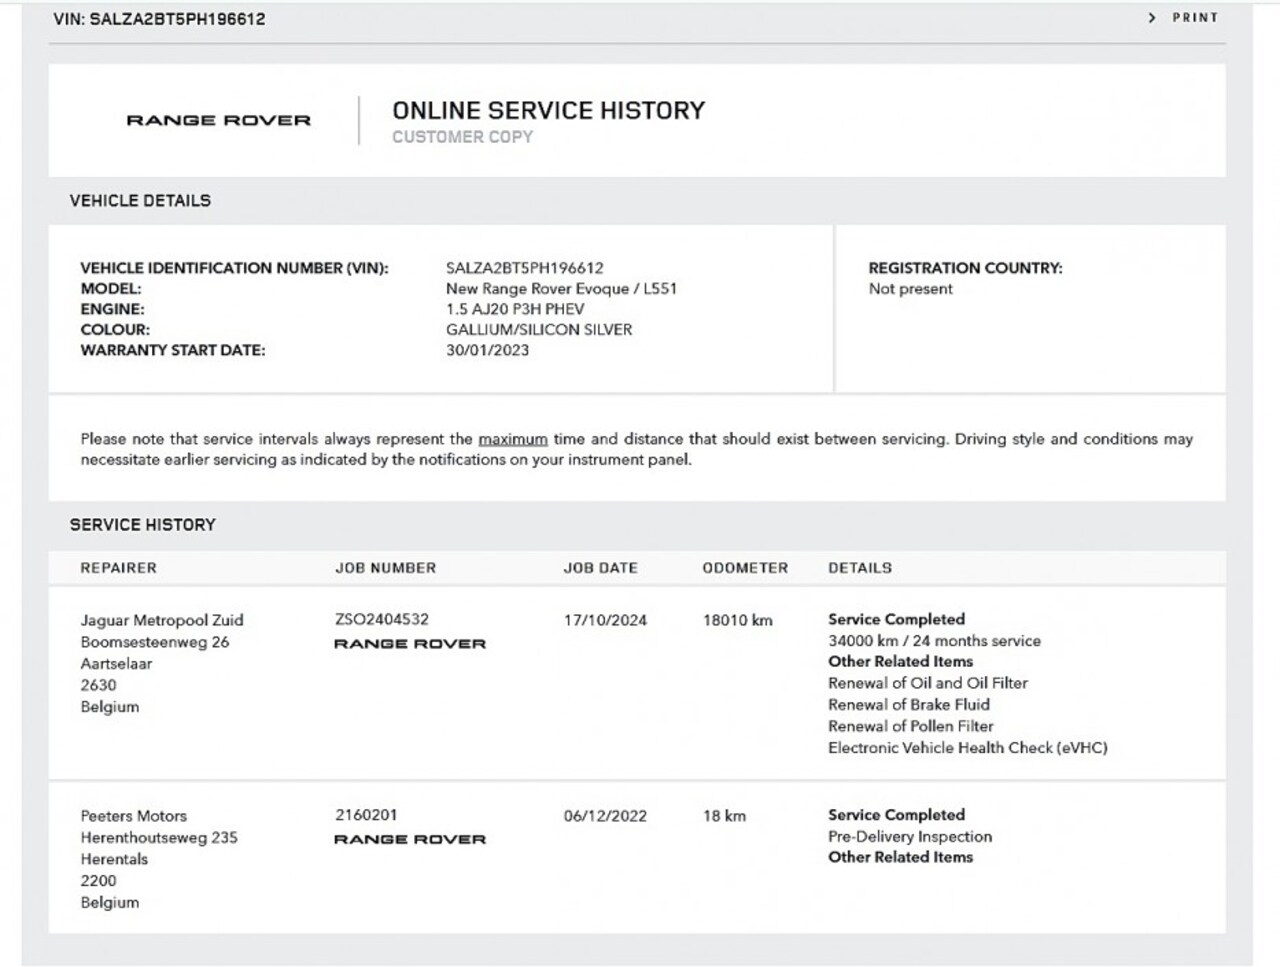1280x967 pixels.
Task: Click the Pre-Delivery Inspection entry
Action: (909, 836)
